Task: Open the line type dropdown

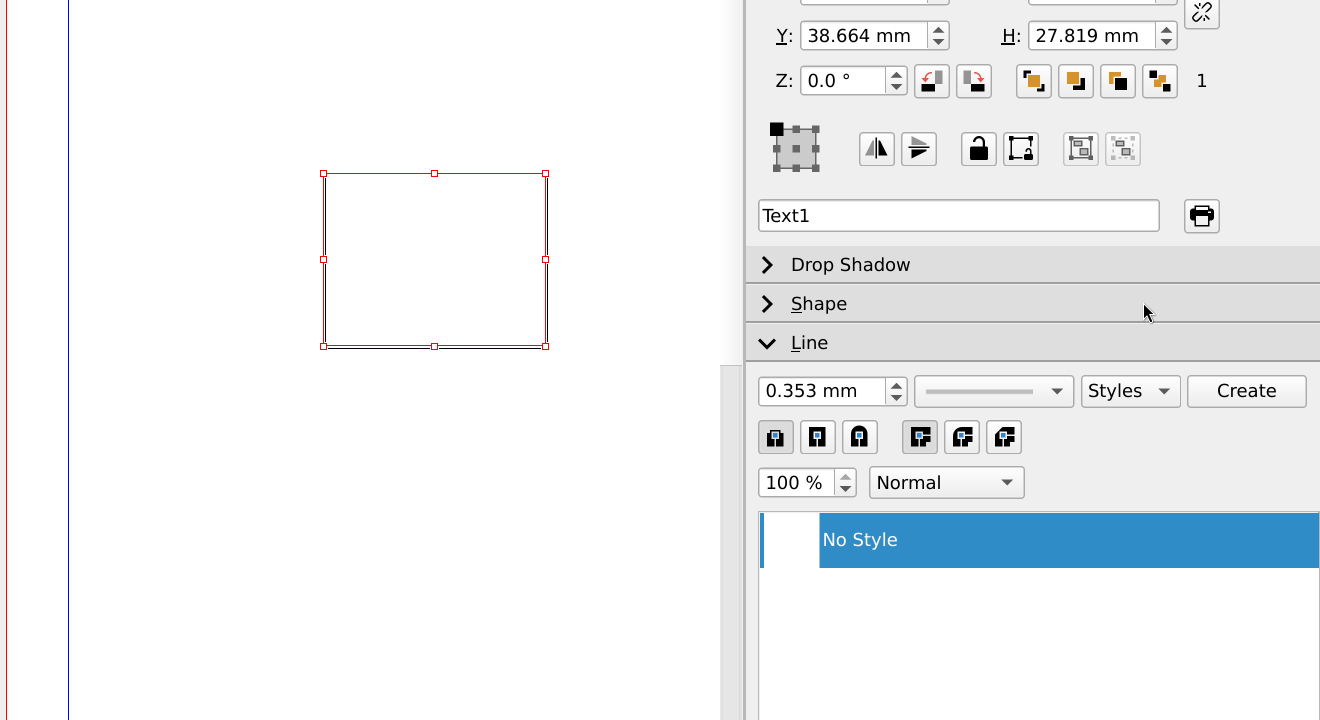Action: tap(993, 391)
